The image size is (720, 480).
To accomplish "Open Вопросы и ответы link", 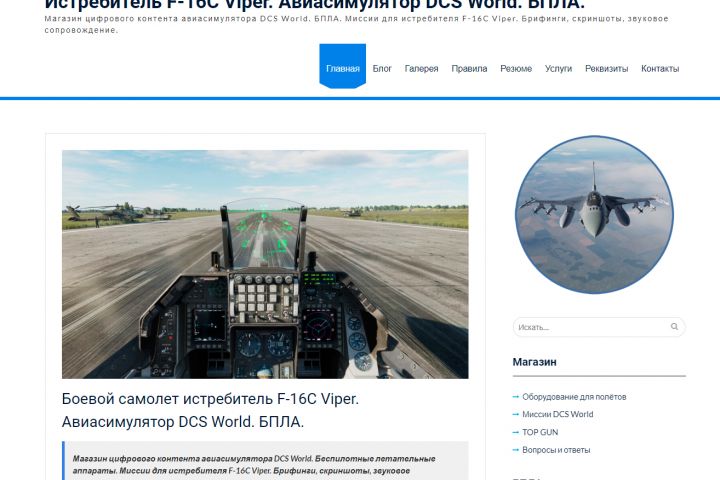I will coord(556,450).
